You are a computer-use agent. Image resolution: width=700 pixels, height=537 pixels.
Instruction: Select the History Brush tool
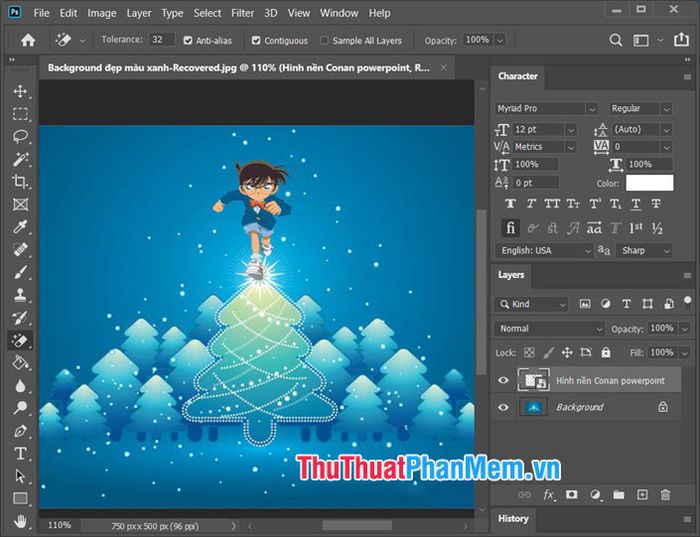coord(20,318)
